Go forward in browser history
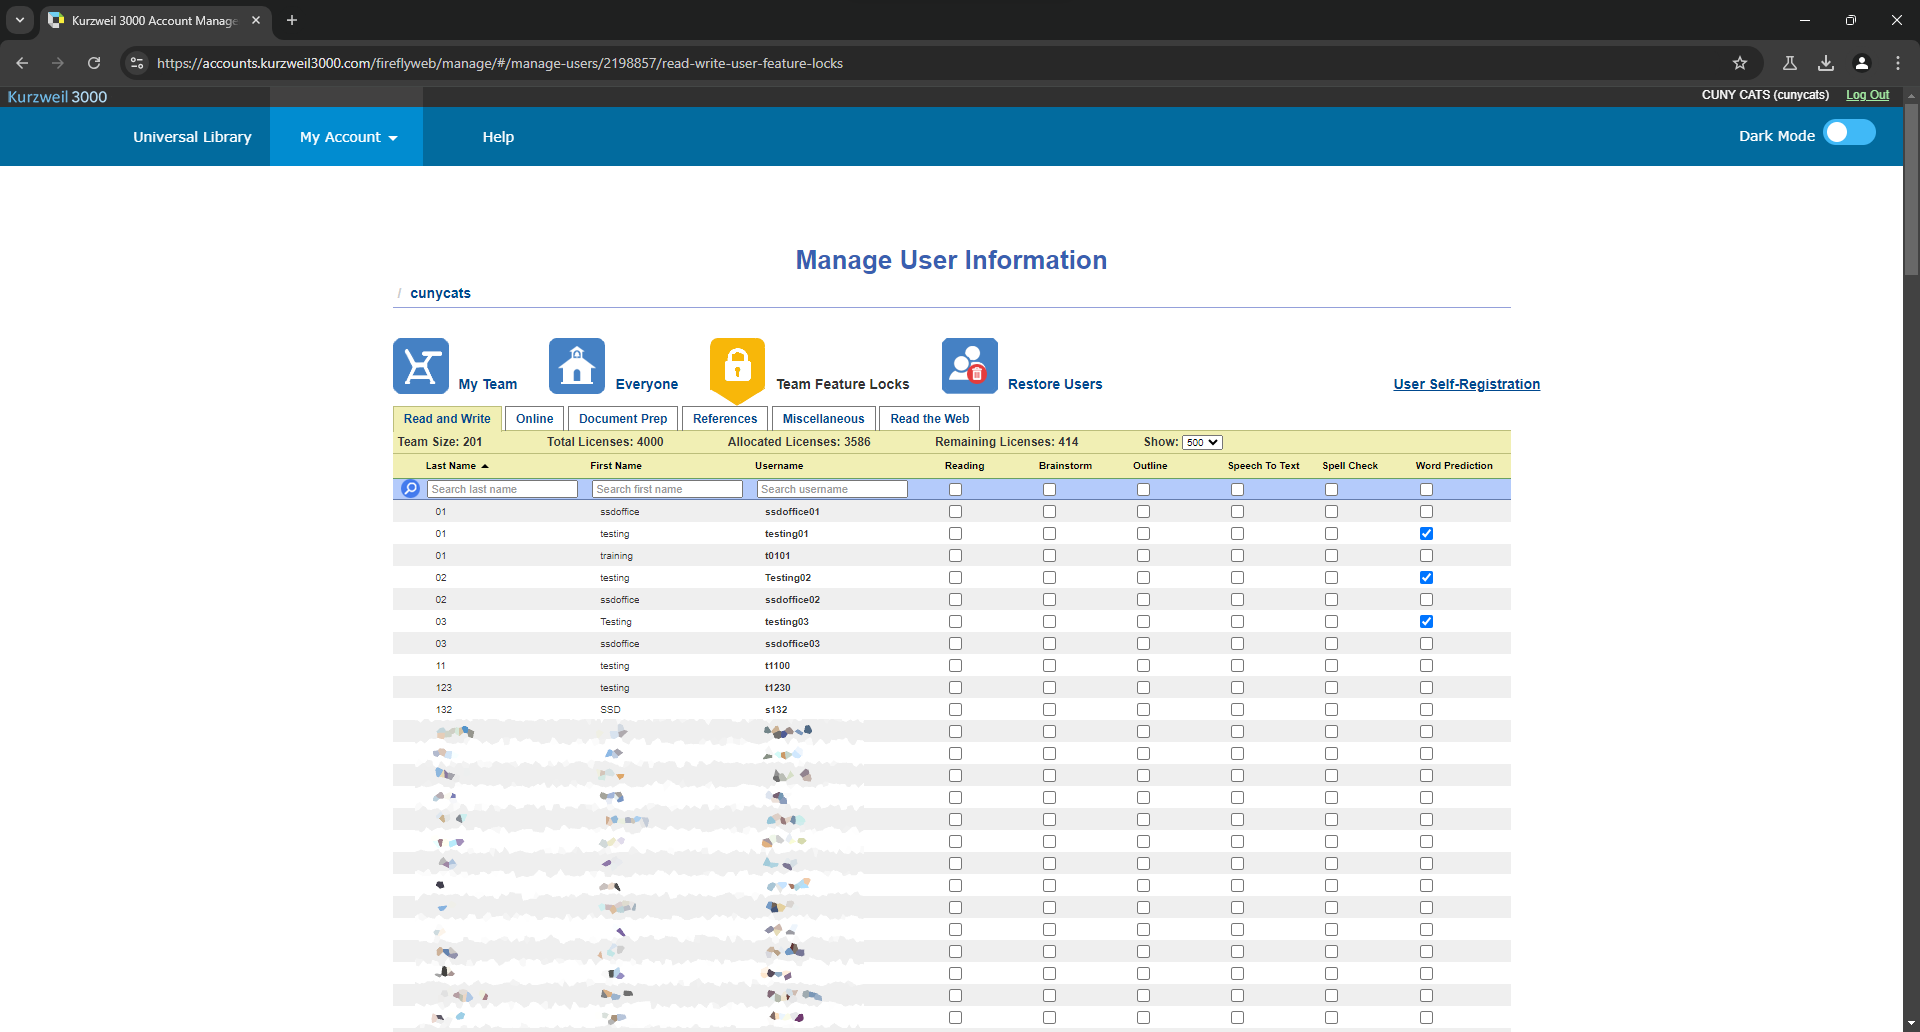1920x1032 pixels. [x=58, y=63]
